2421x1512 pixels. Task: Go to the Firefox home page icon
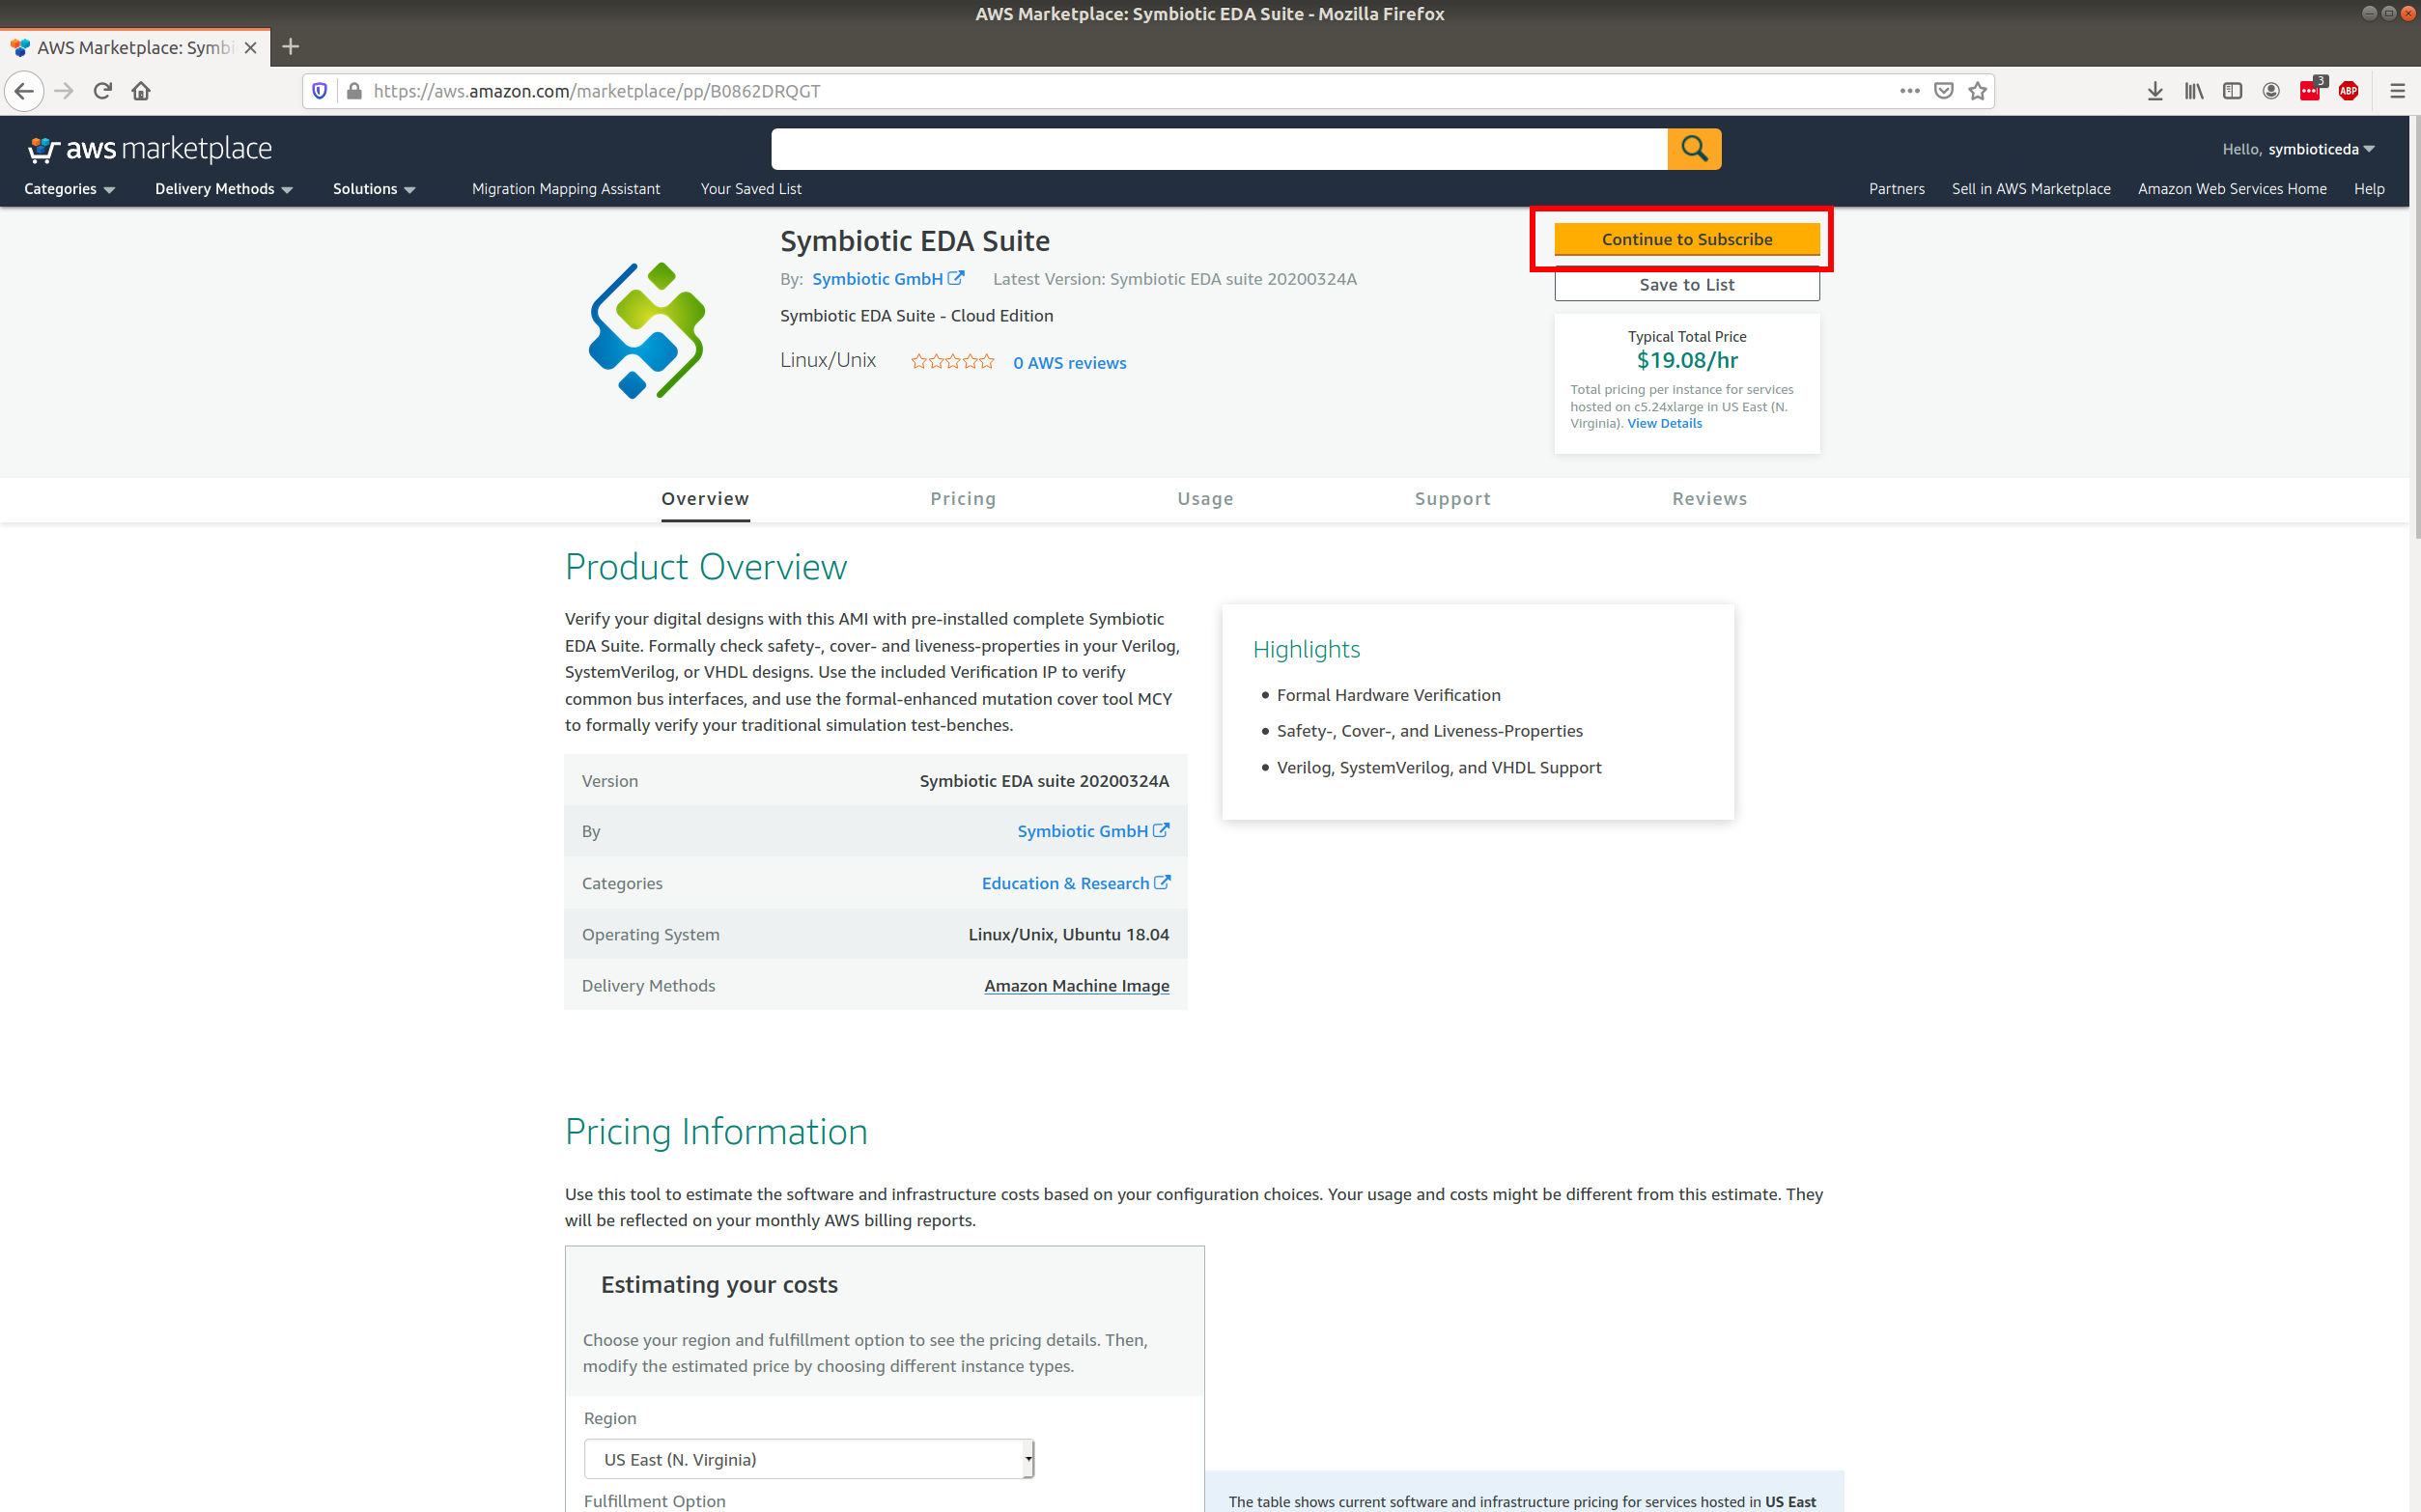coord(141,91)
